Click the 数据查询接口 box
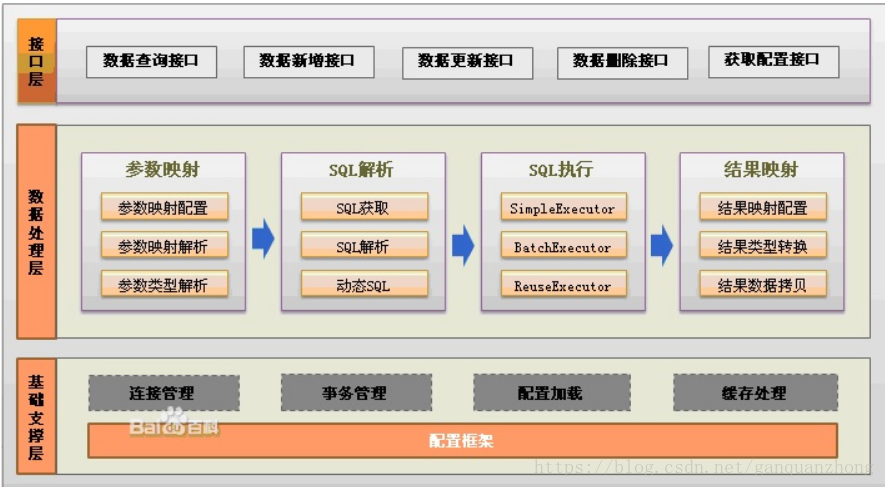Image resolution: width=885 pixels, height=487 pixels. (151, 62)
